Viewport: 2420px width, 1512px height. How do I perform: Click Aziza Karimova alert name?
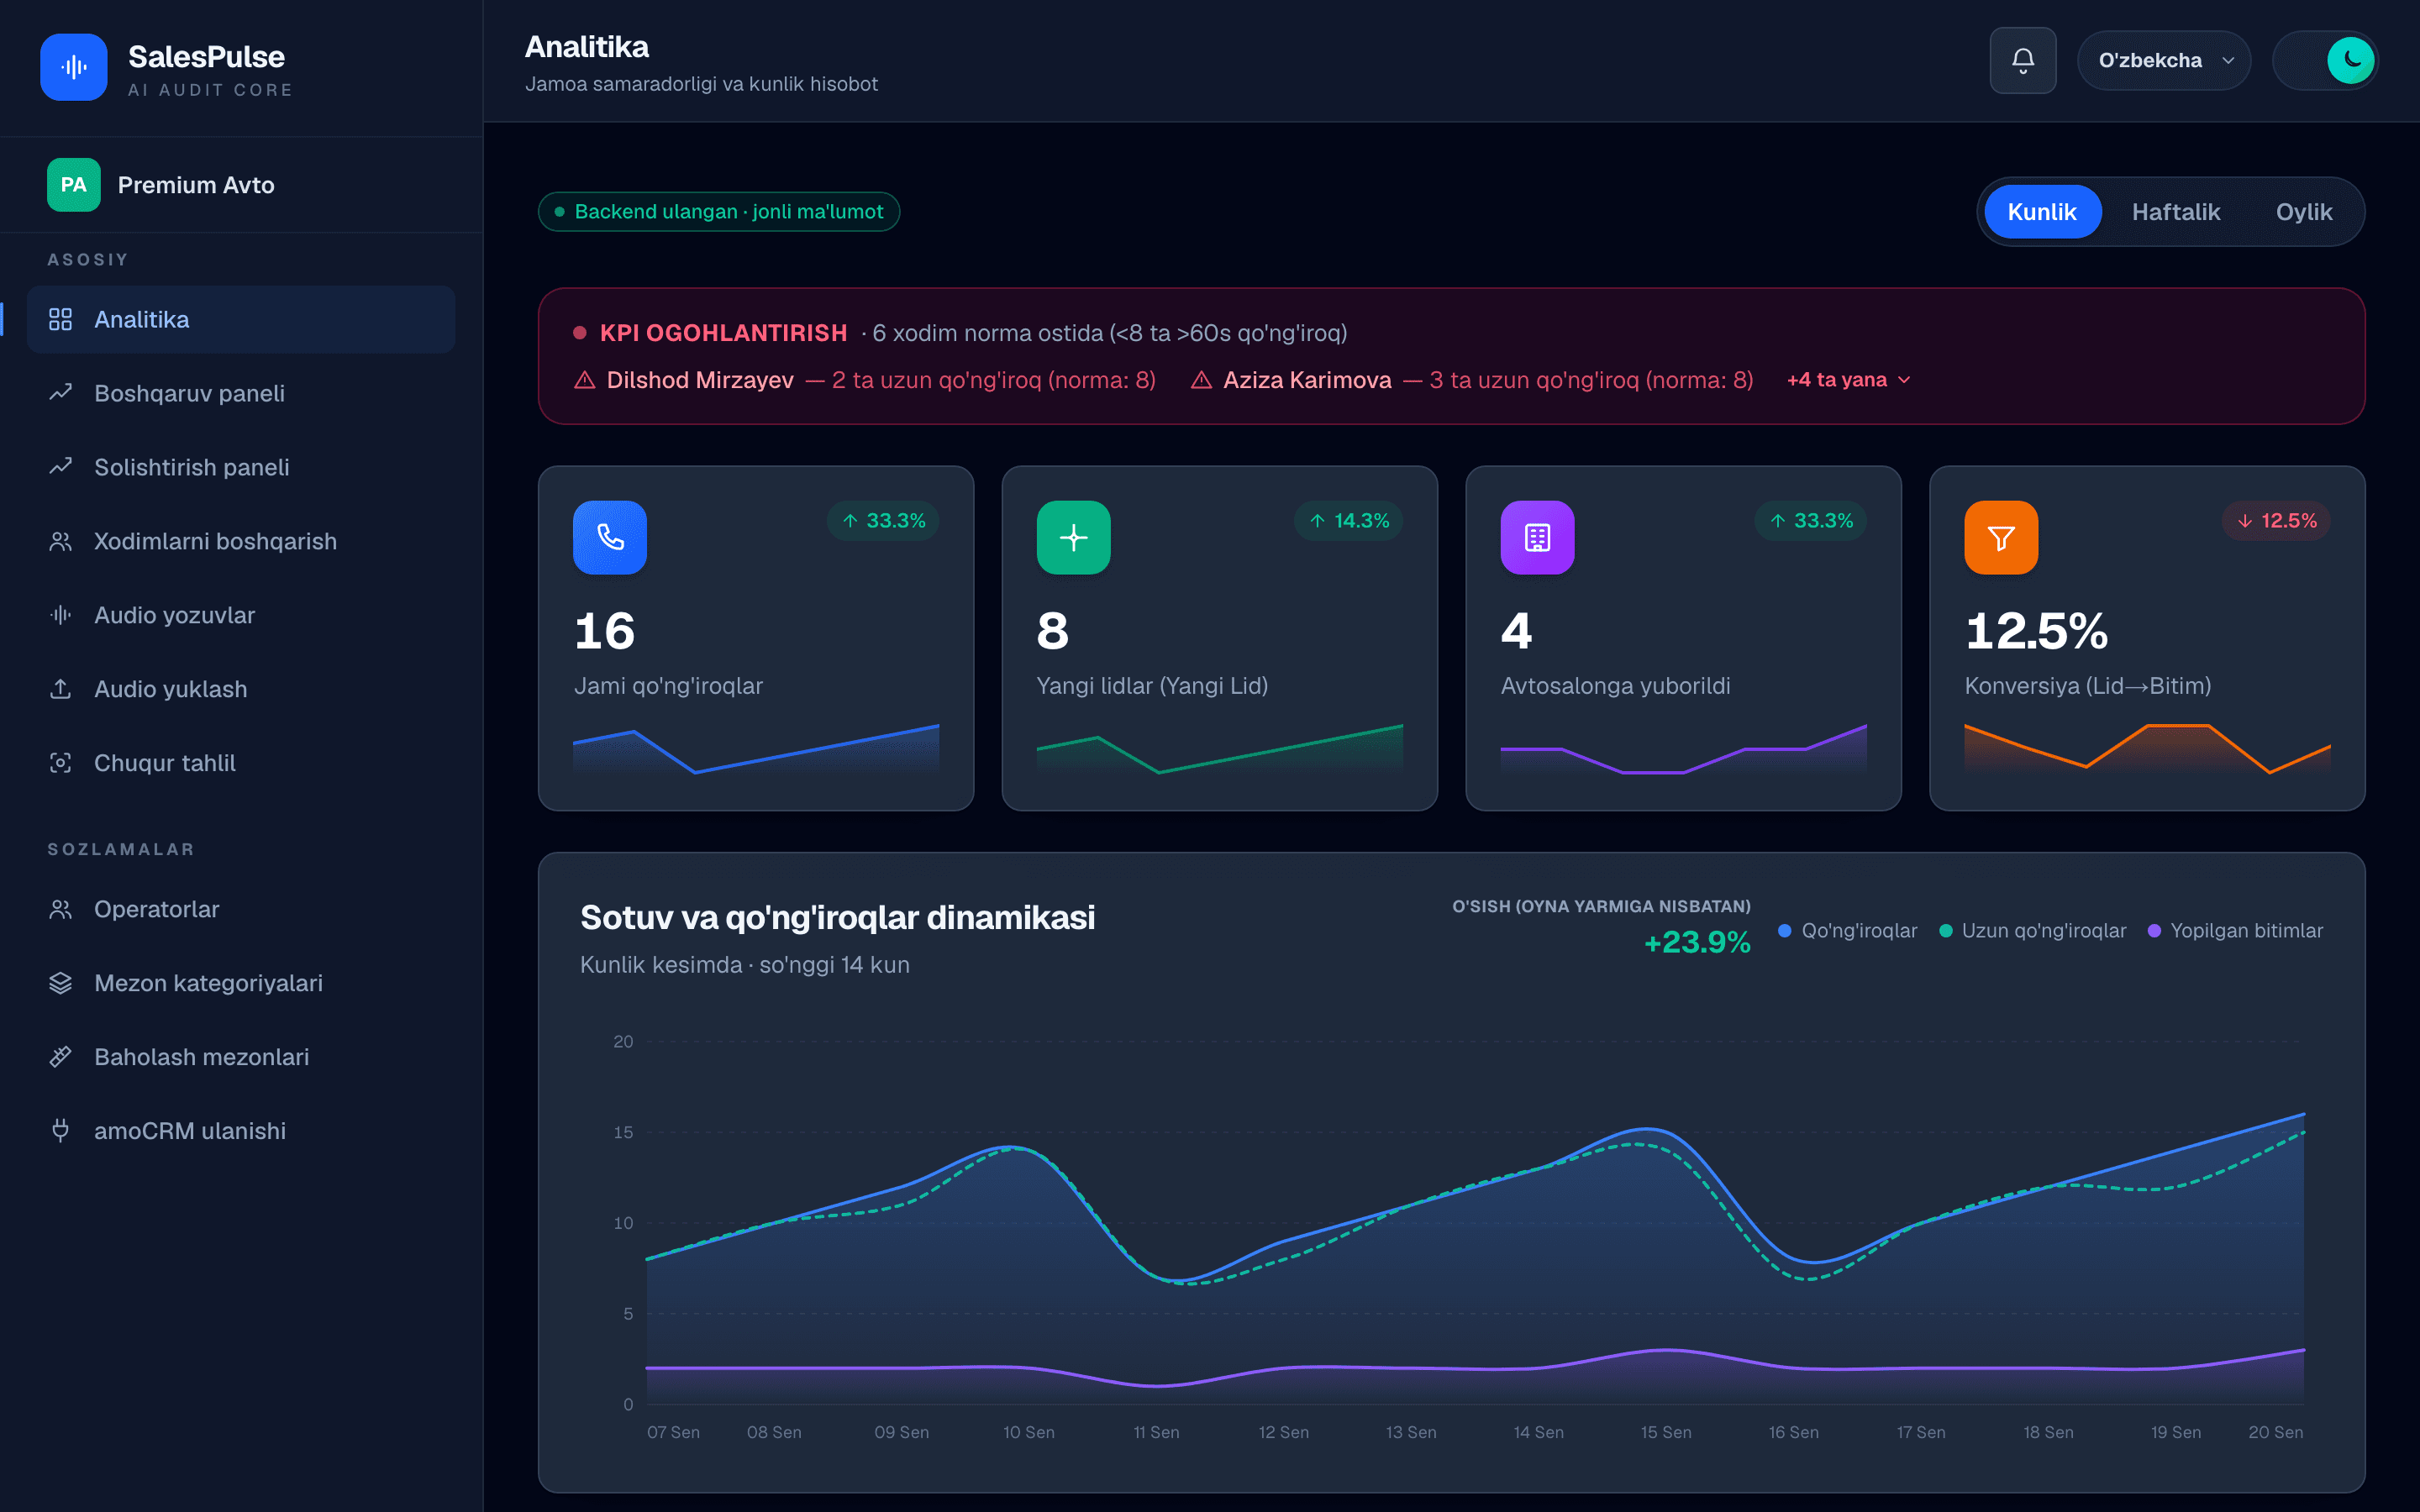click(x=1307, y=380)
